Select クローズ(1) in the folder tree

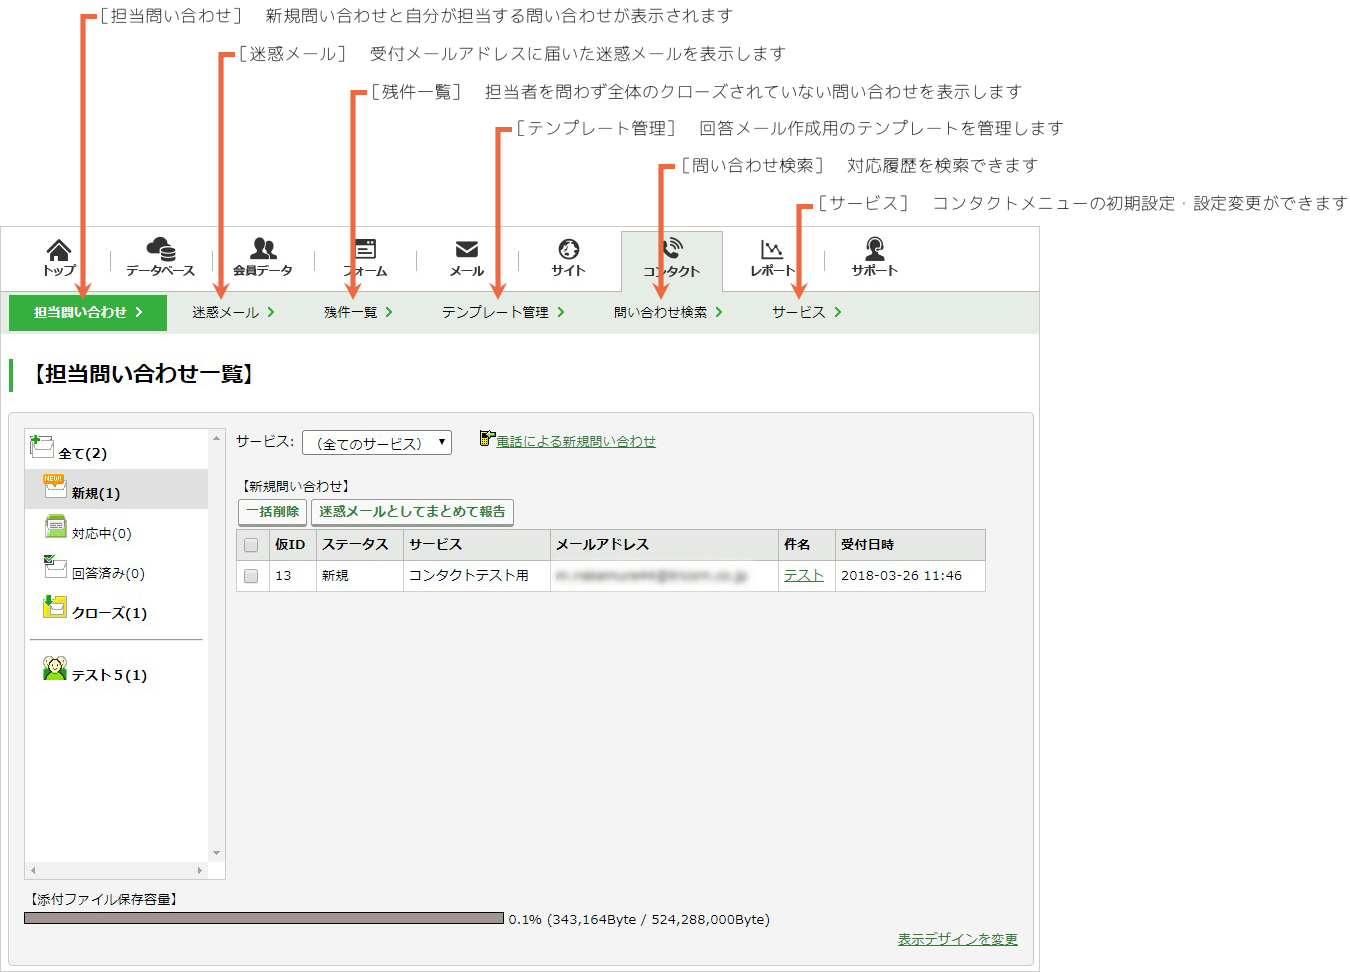[109, 613]
